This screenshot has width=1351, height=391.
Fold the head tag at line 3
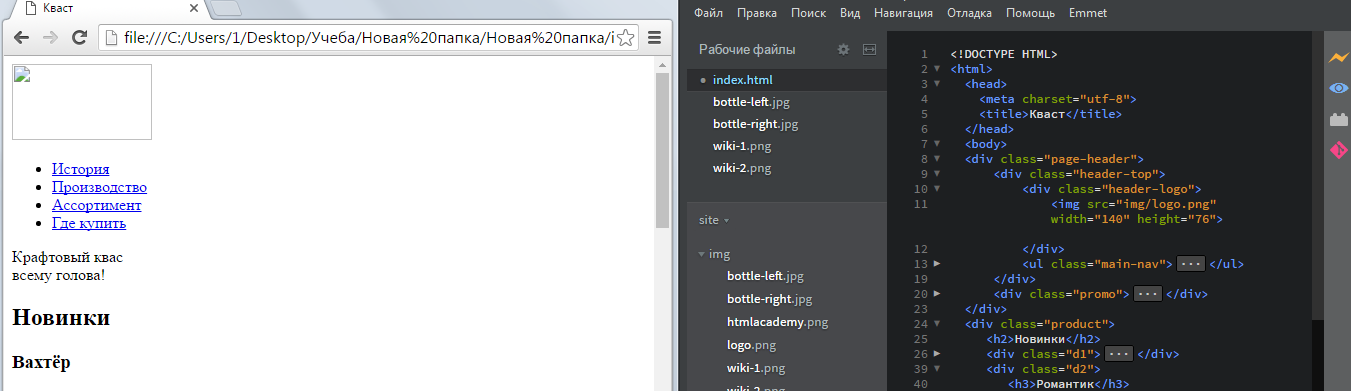pyautogui.click(x=937, y=85)
